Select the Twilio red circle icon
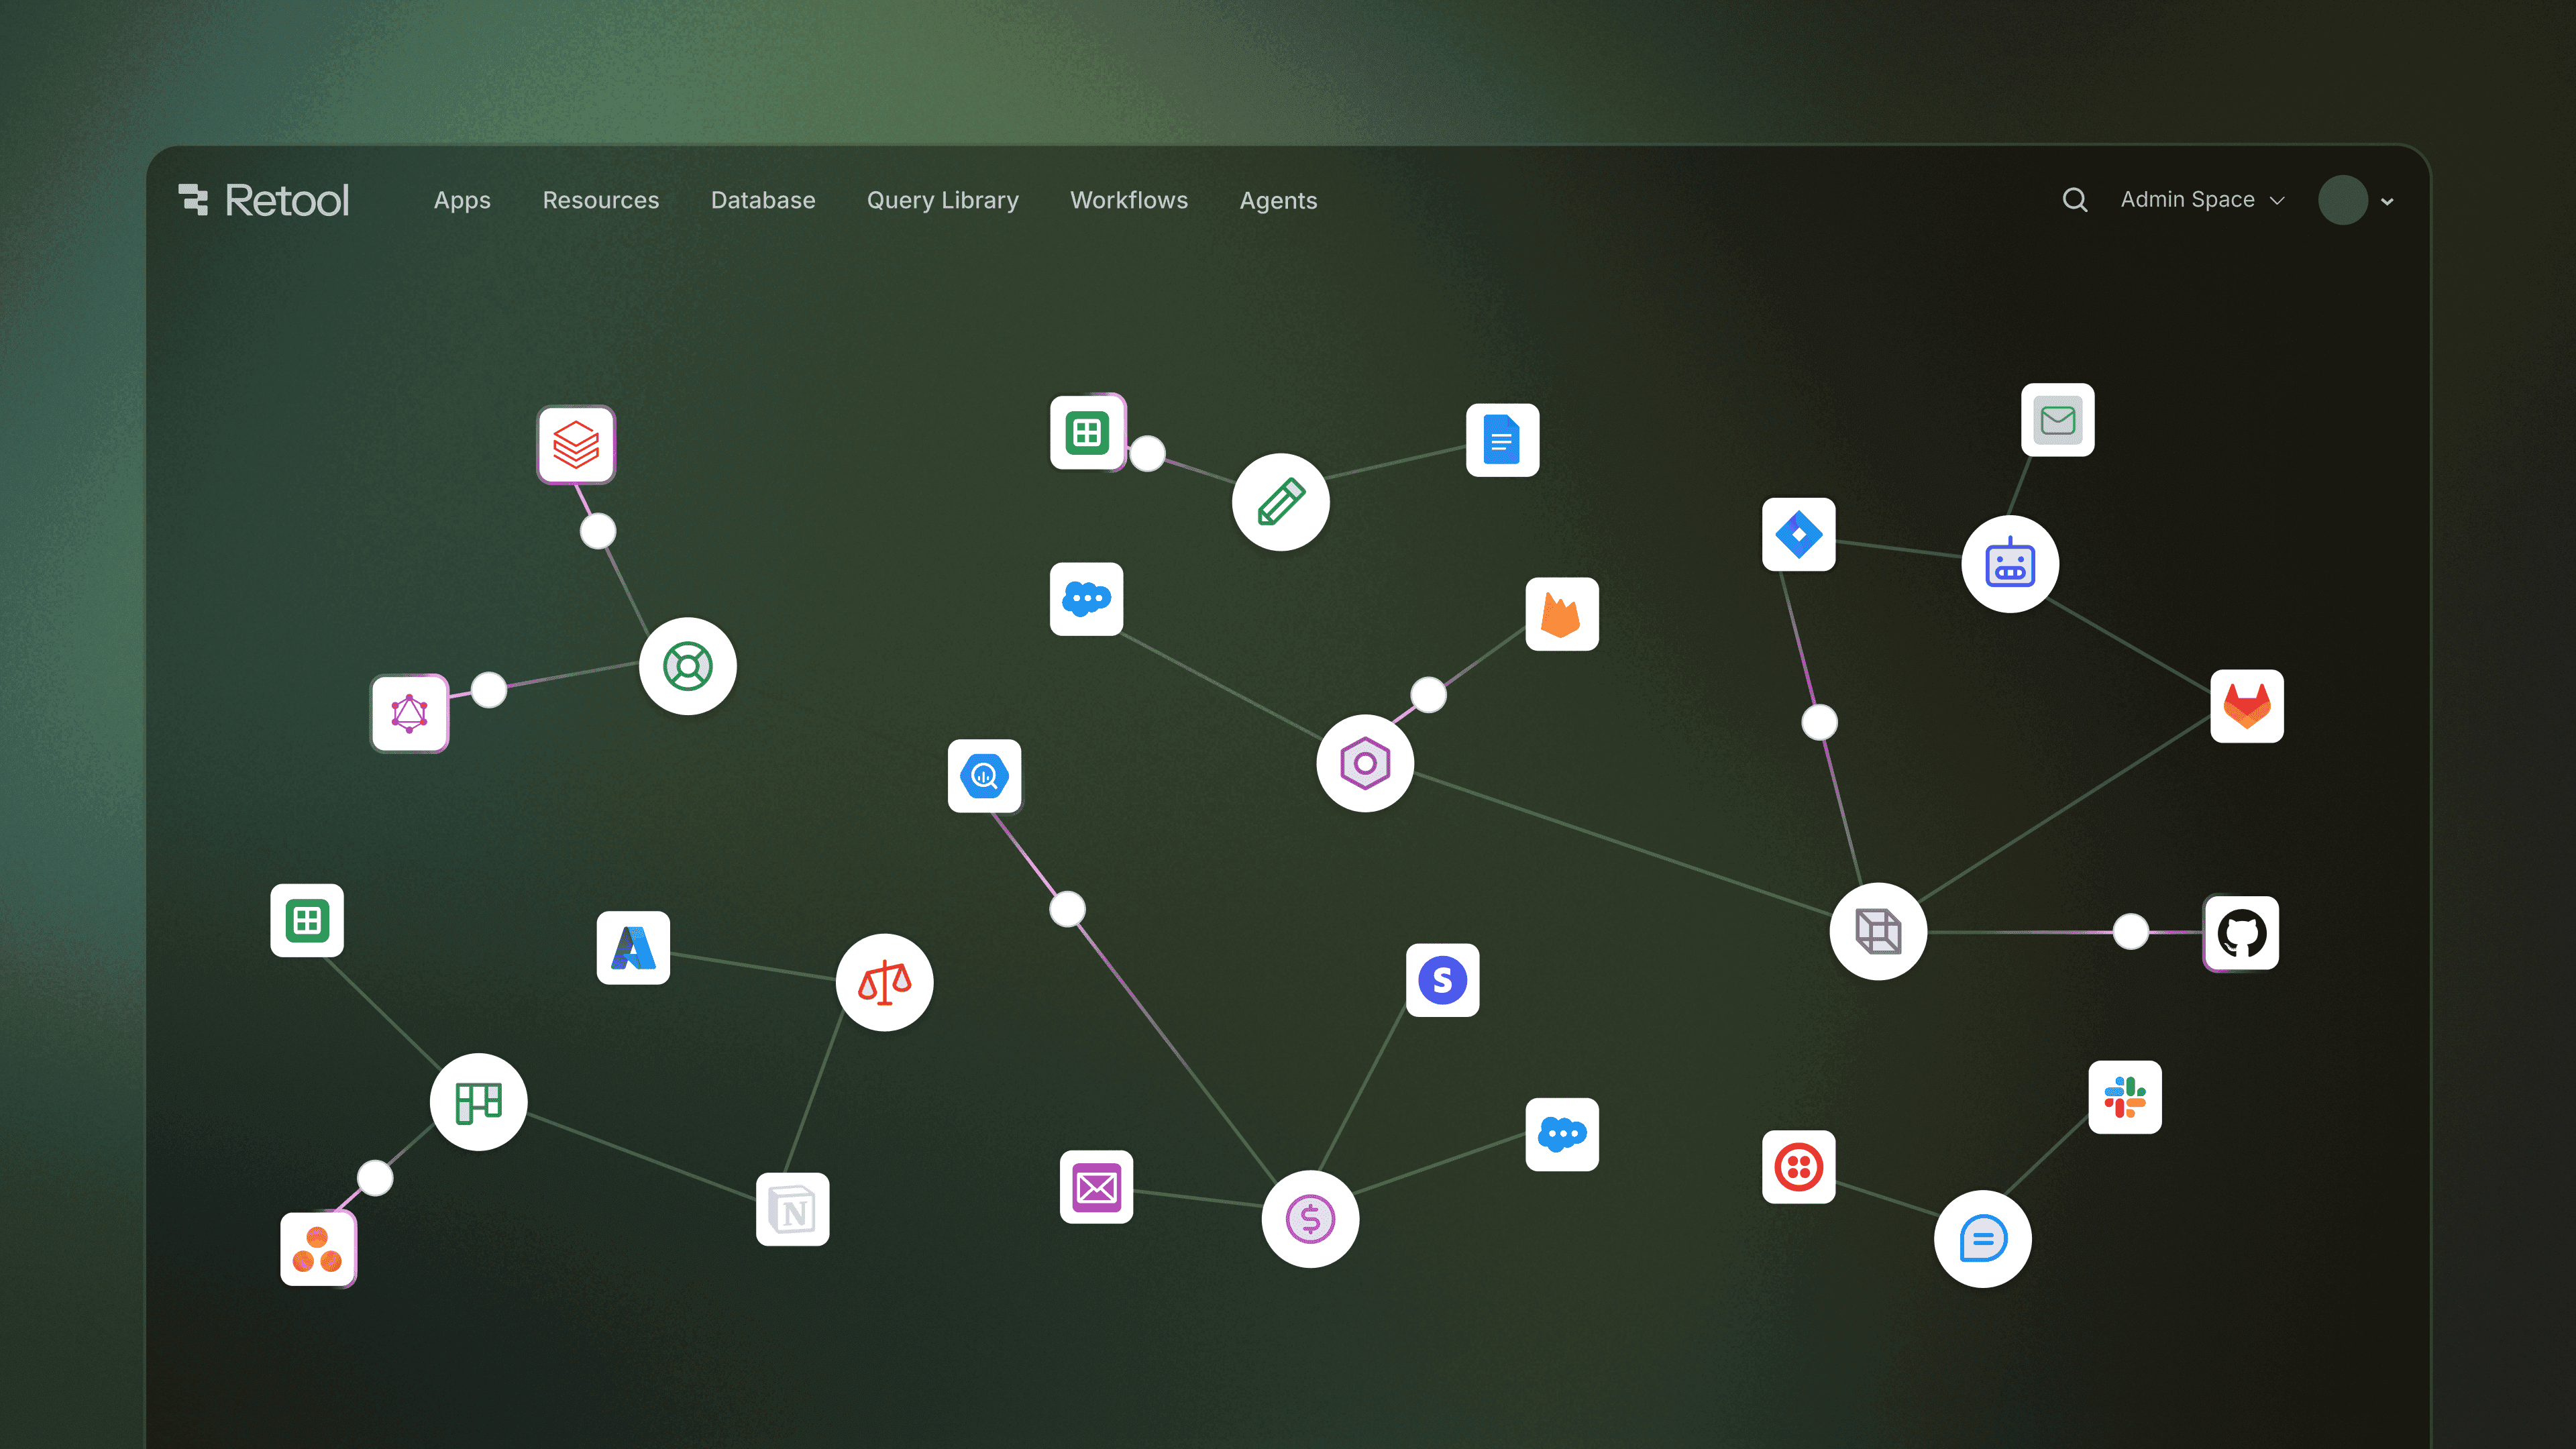Image resolution: width=2576 pixels, height=1449 pixels. pos(1799,1167)
